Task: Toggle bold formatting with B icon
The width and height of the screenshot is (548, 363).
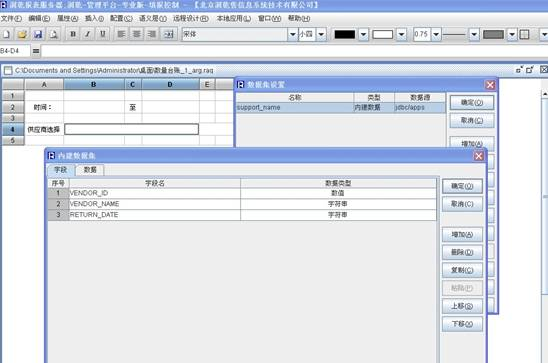Action: tap(73, 34)
